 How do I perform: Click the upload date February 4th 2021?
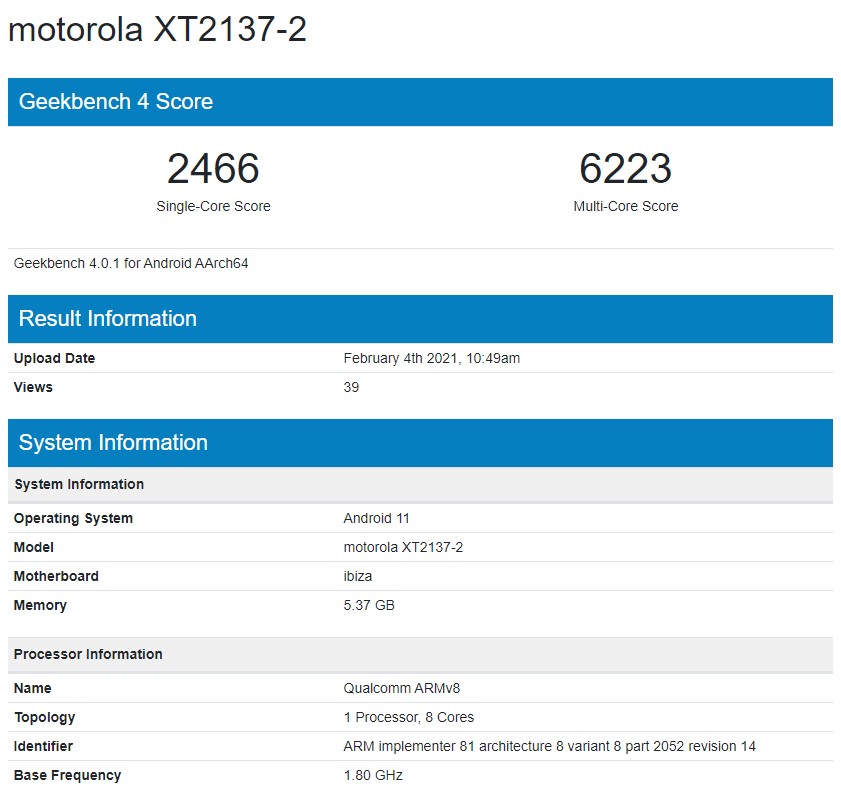click(x=431, y=358)
